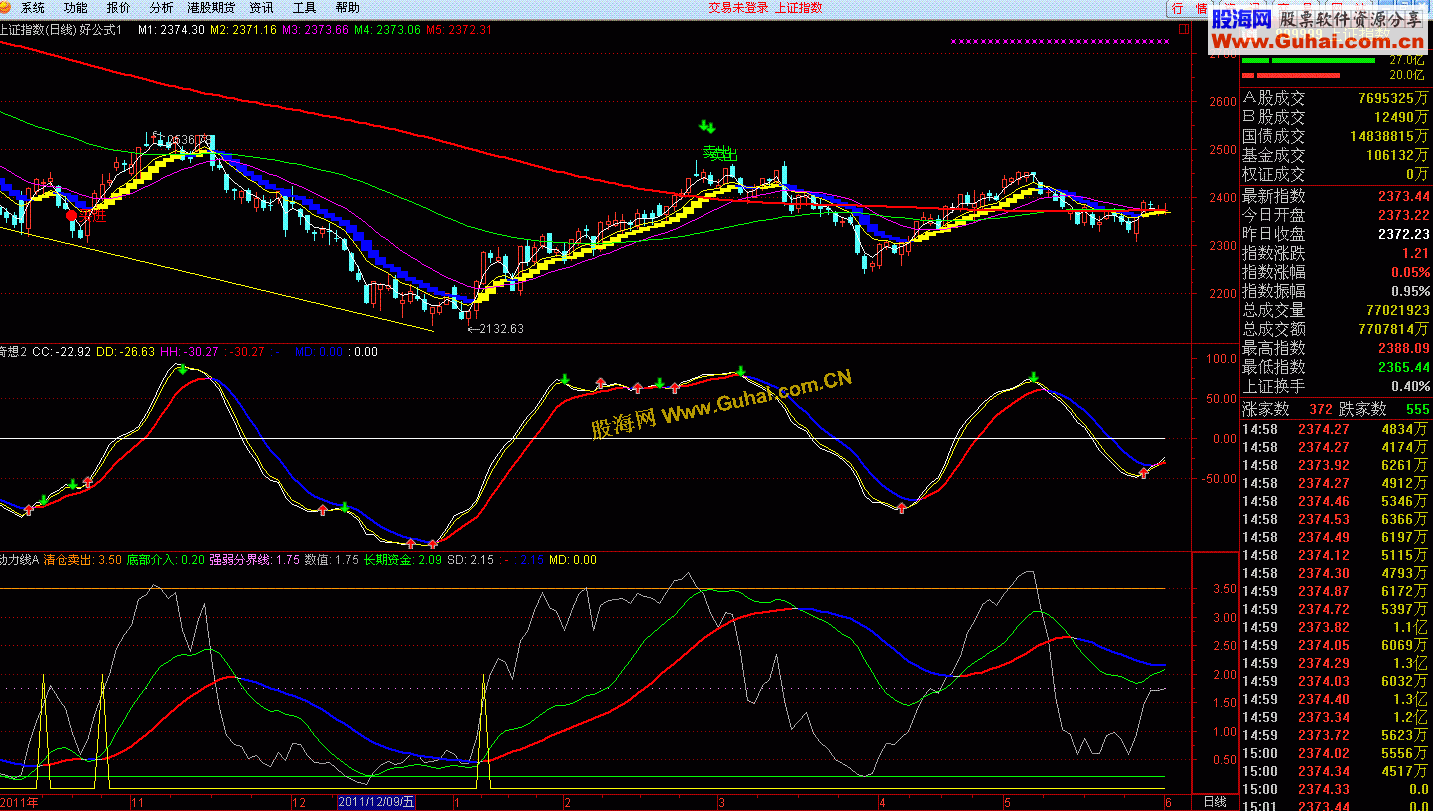Select the tick row with volume 6261万
Screen dimensions: 1433x811
coord(1336,465)
